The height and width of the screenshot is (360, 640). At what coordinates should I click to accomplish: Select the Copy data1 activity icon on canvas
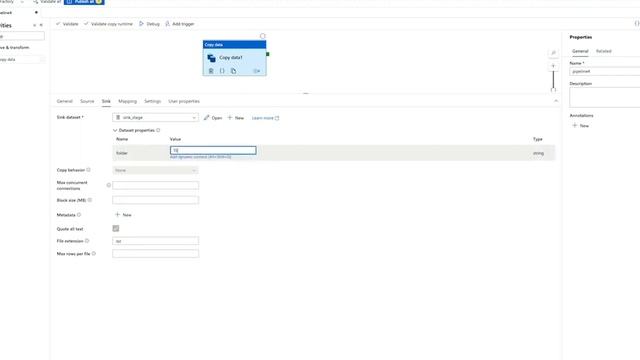click(x=211, y=58)
